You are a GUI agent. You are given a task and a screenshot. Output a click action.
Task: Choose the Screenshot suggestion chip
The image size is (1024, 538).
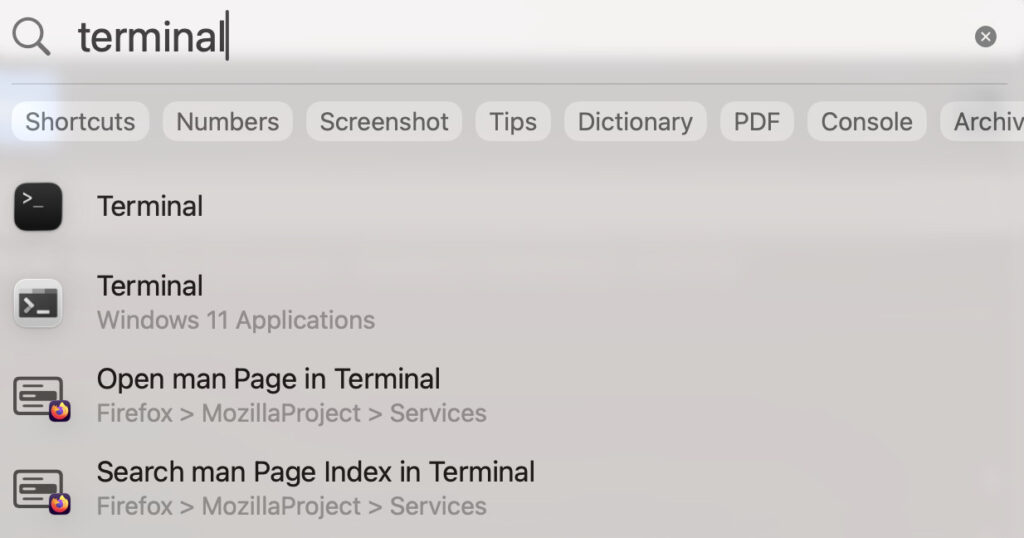coord(384,122)
